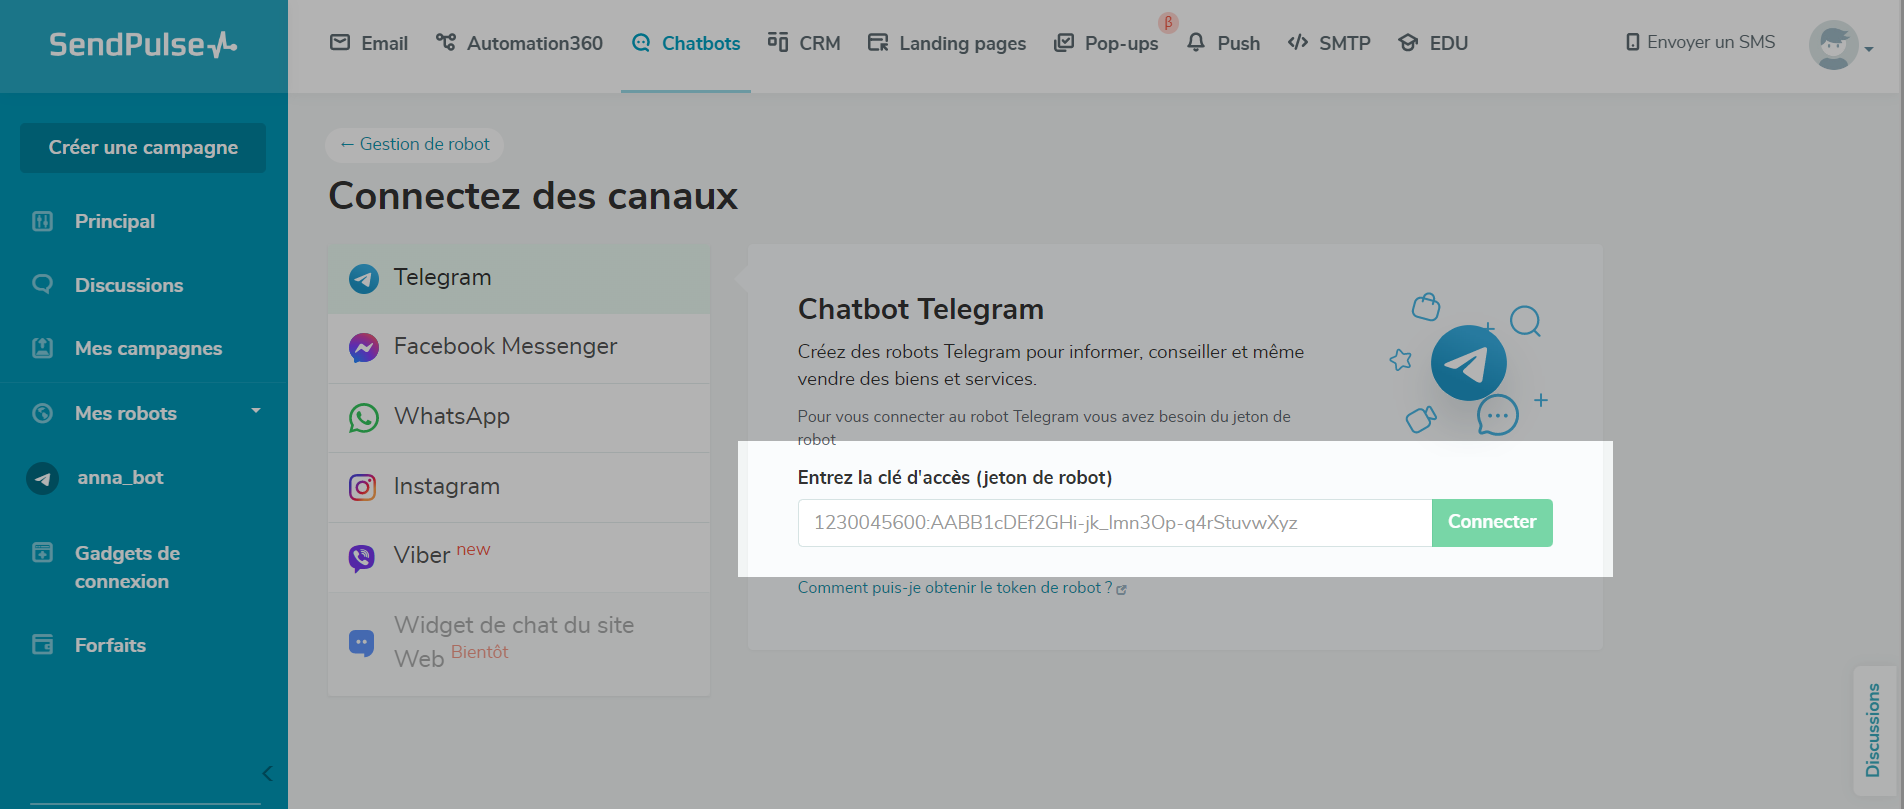Select the Viber channel
1904x809 pixels.
click(x=519, y=557)
